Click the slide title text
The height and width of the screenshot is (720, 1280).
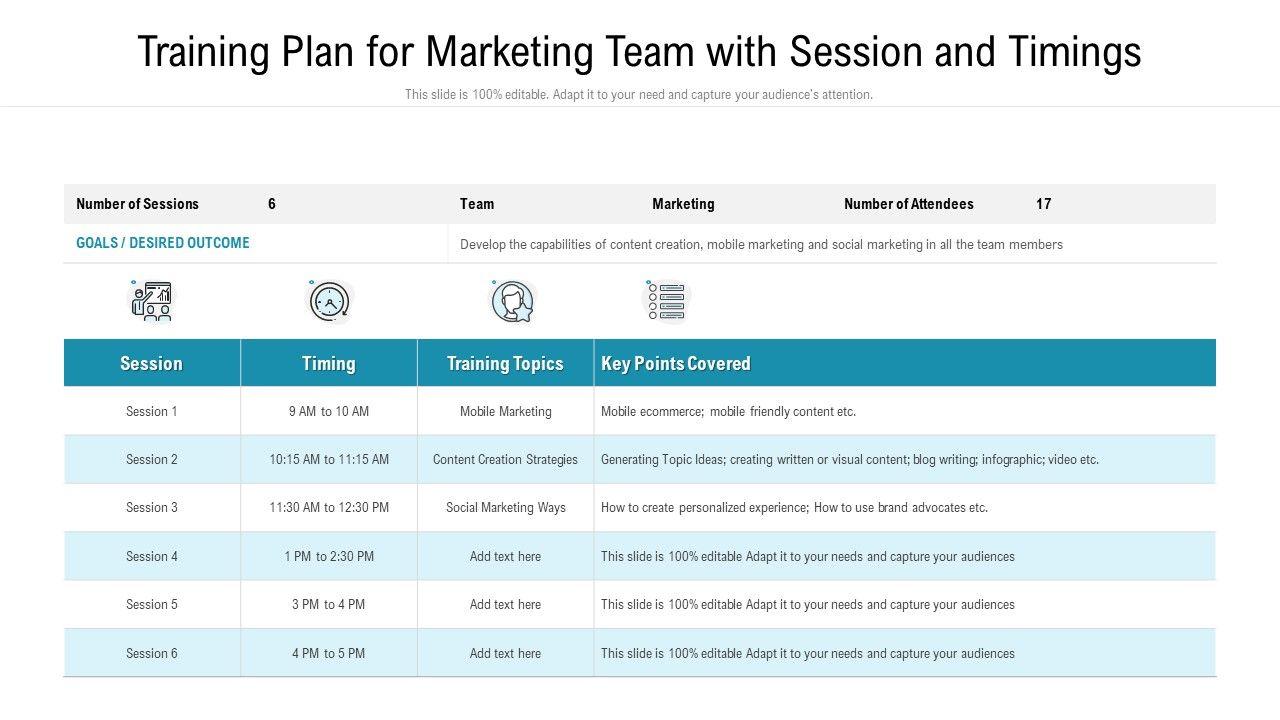[639, 52]
